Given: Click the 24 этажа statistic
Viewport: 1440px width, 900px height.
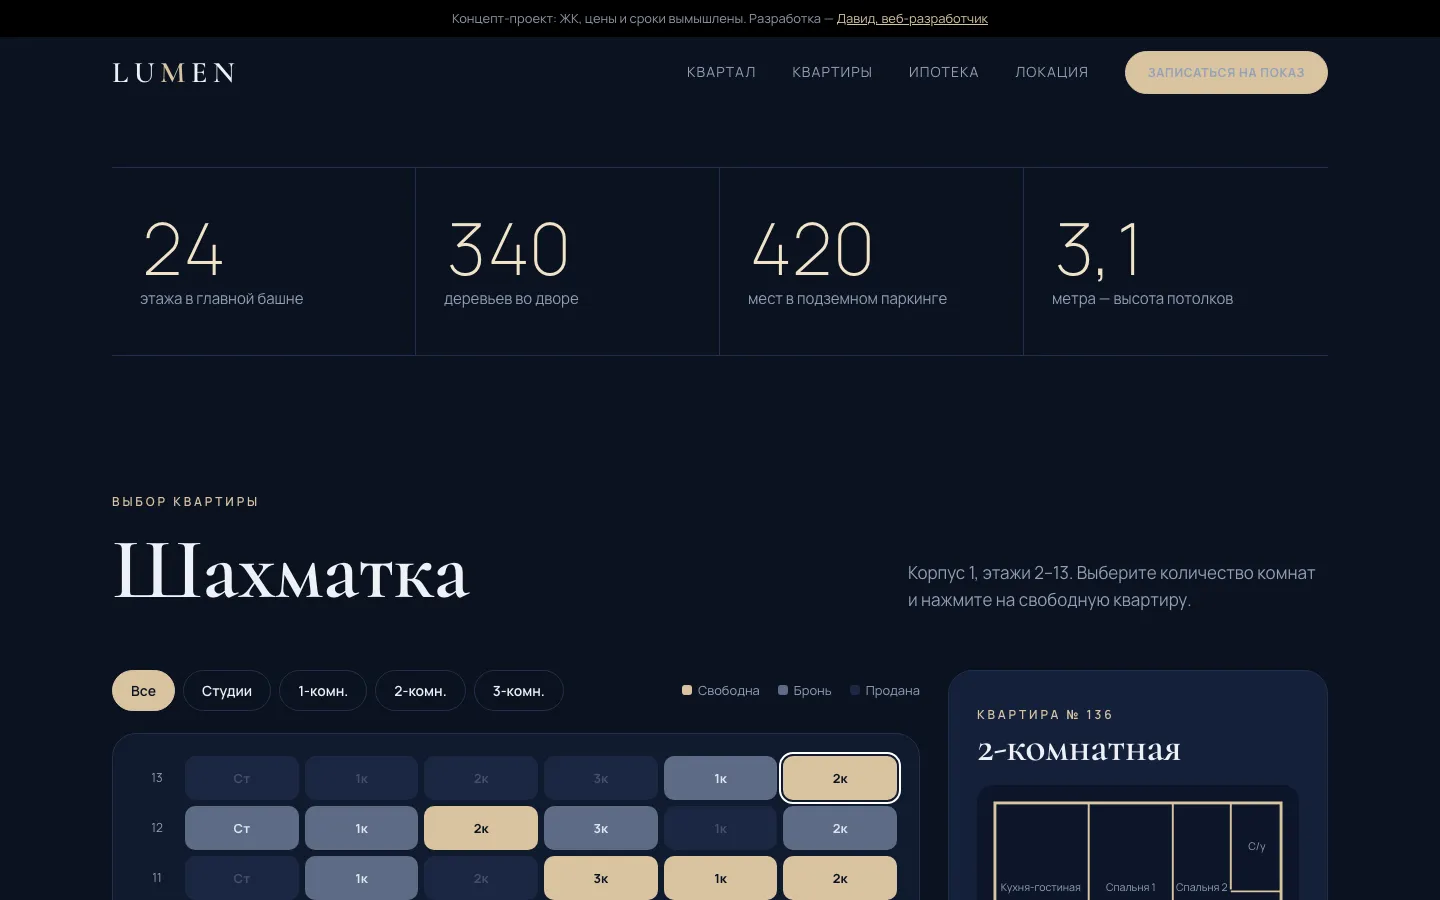Looking at the screenshot, I should coord(263,262).
